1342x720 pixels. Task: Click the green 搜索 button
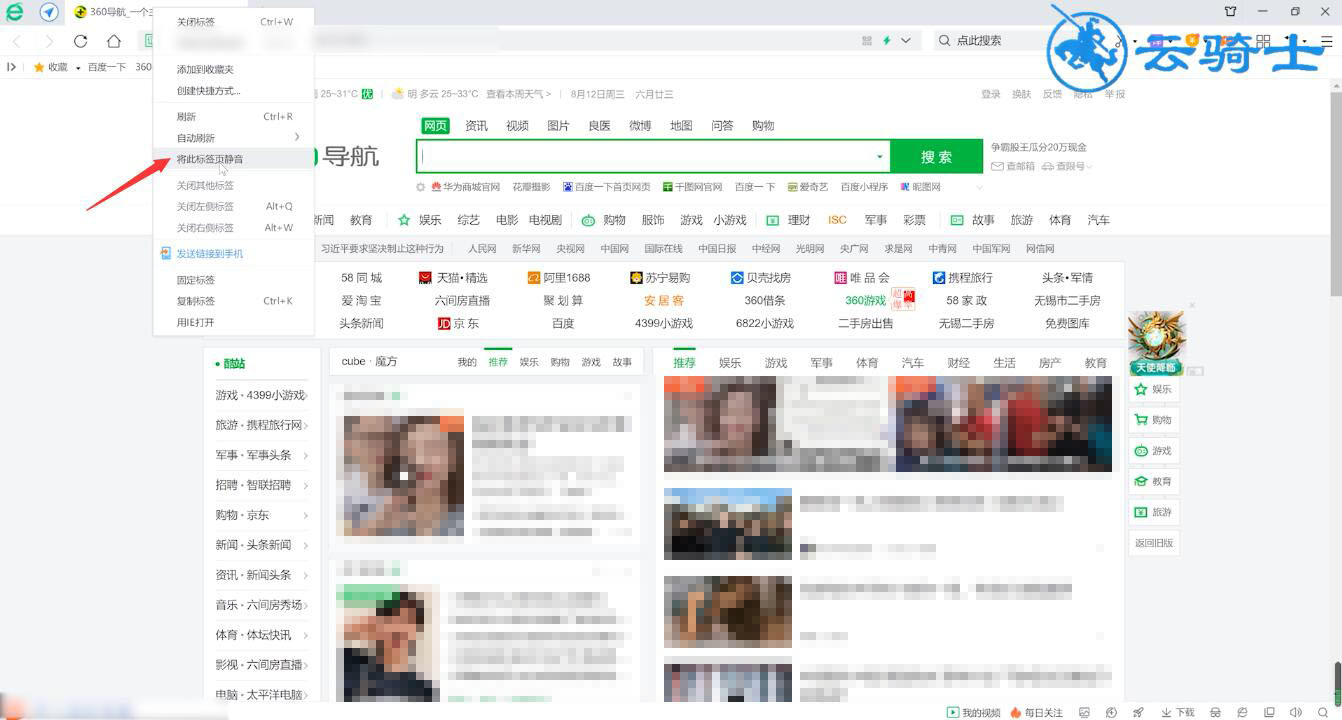coord(936,157)
